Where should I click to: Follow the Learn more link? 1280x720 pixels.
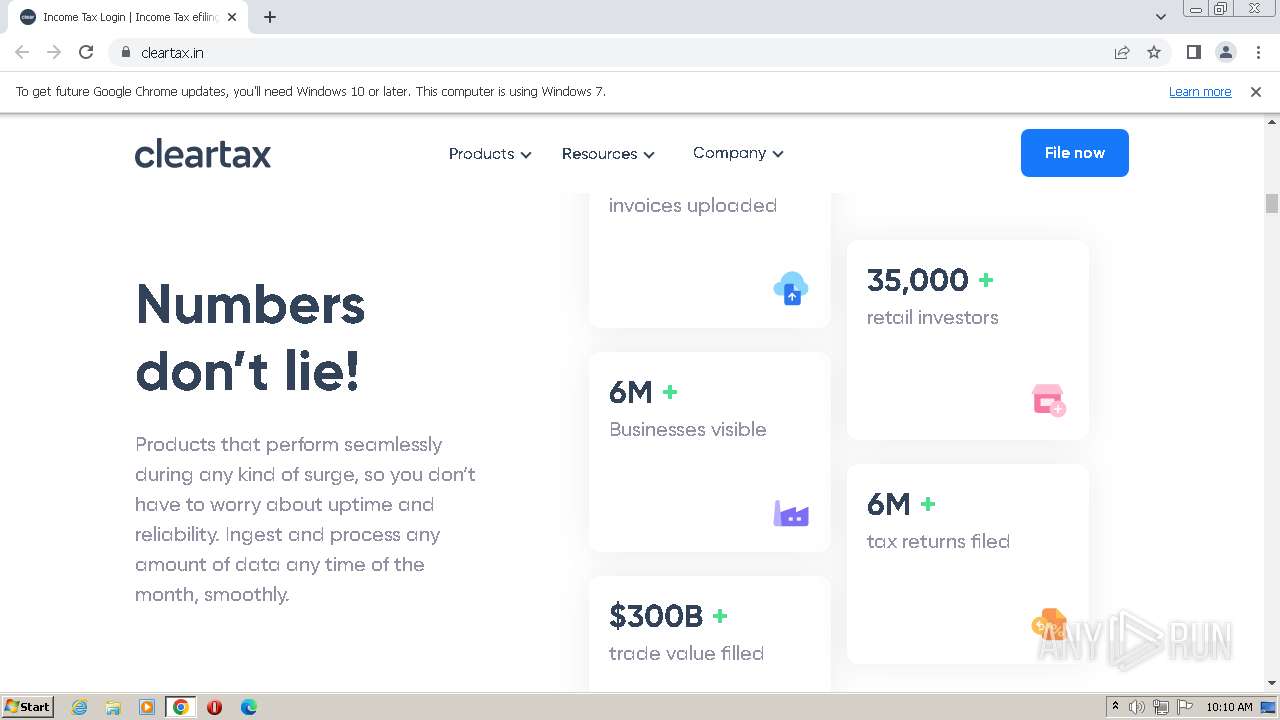[x=1200, y=91]
